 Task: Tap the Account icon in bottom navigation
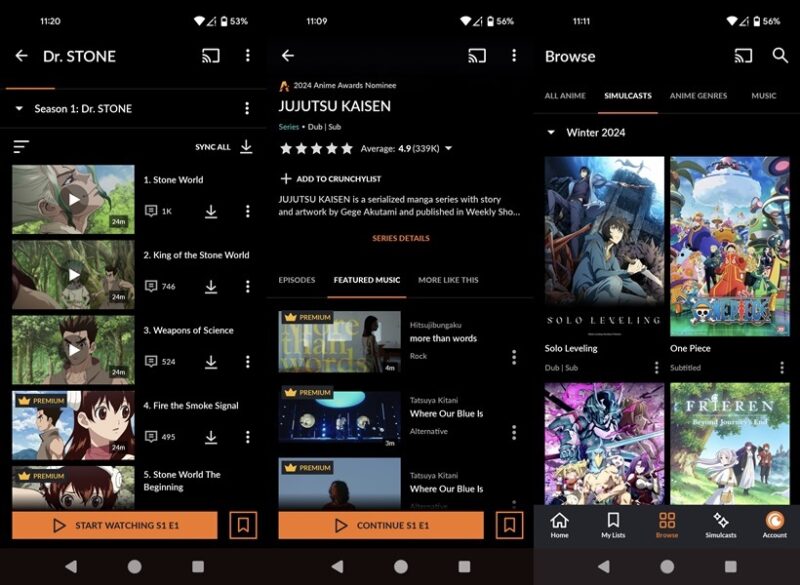coord(774,525)
